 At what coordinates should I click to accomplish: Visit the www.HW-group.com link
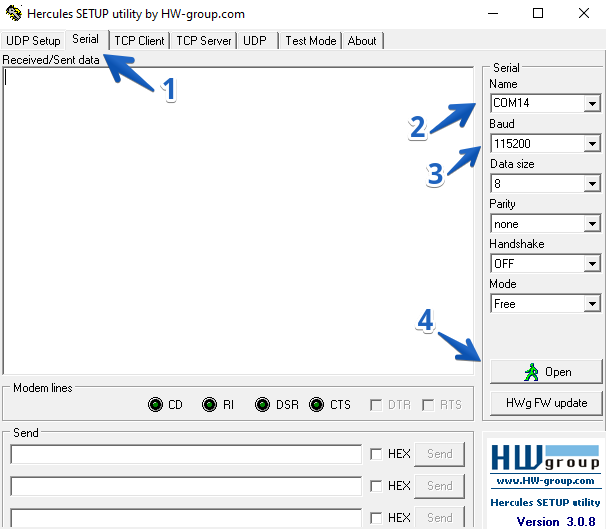[x=544, y=483]
